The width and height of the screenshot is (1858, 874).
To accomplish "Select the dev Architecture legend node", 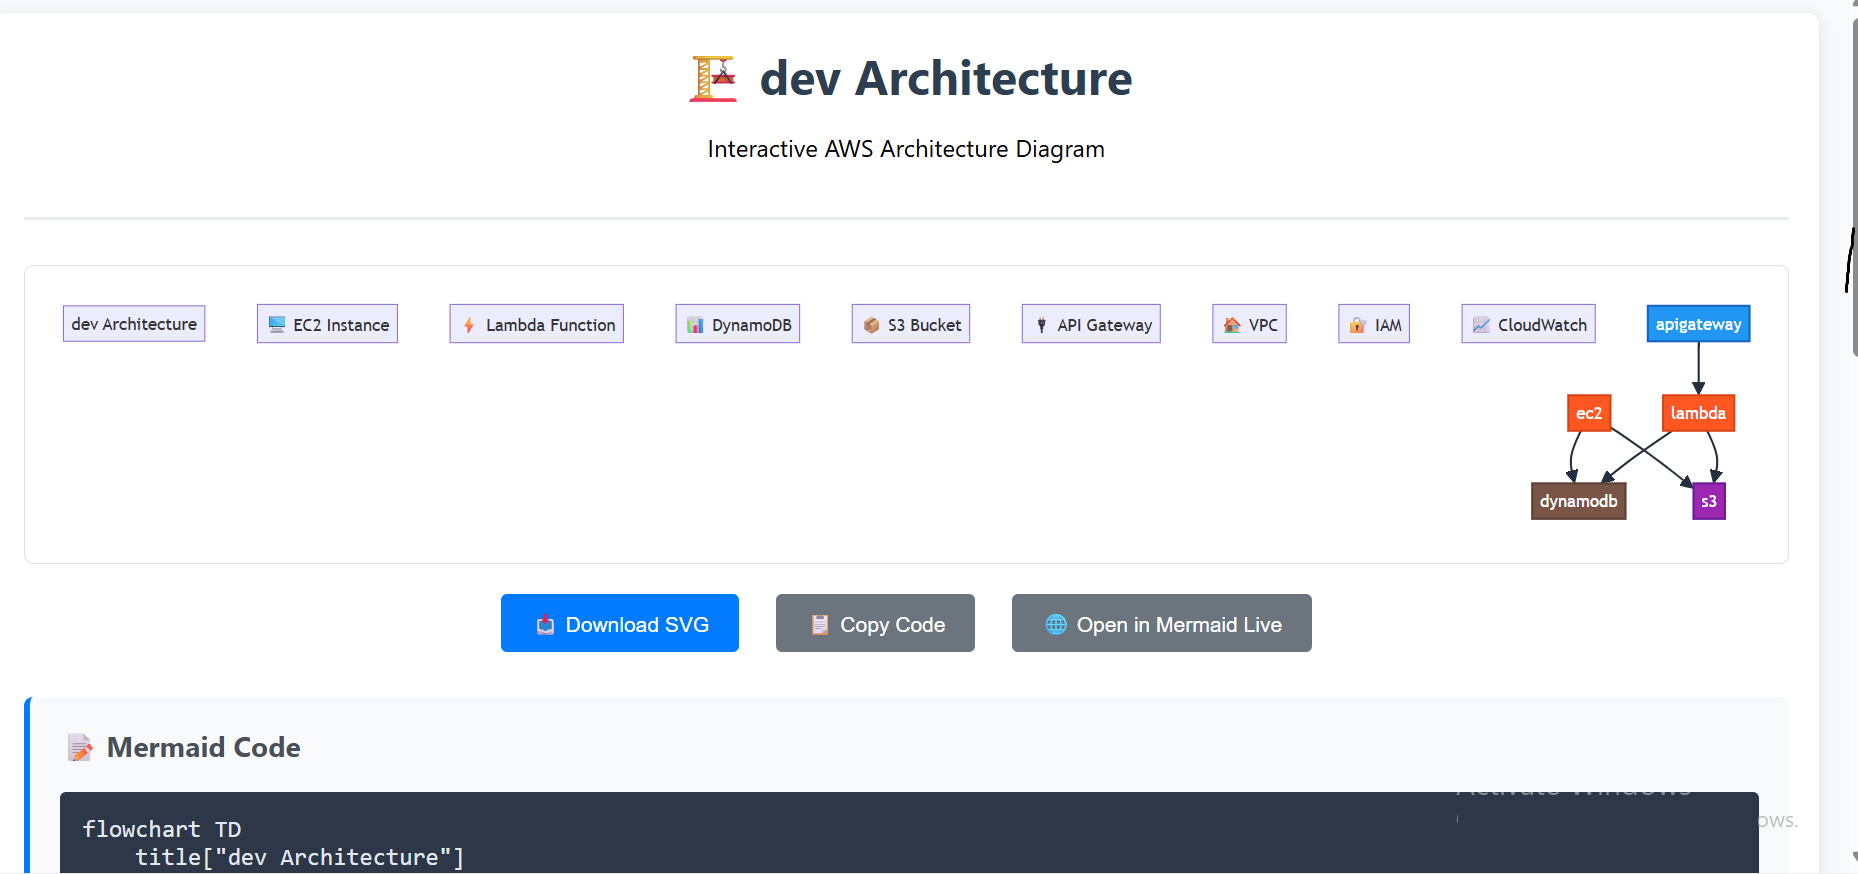I will pyautogui.click(x=134, y=324).
